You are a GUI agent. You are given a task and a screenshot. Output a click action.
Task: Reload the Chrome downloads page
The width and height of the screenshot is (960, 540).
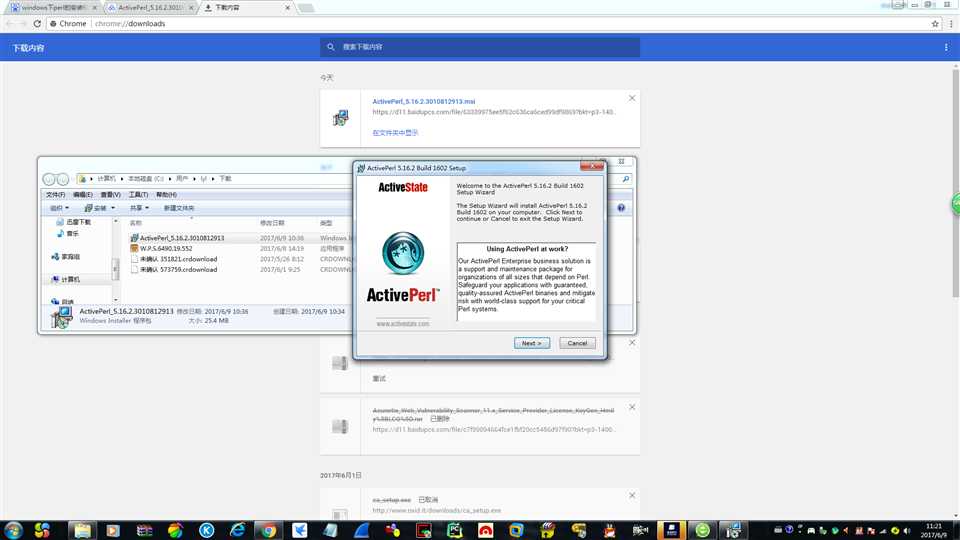click(37, 24)
